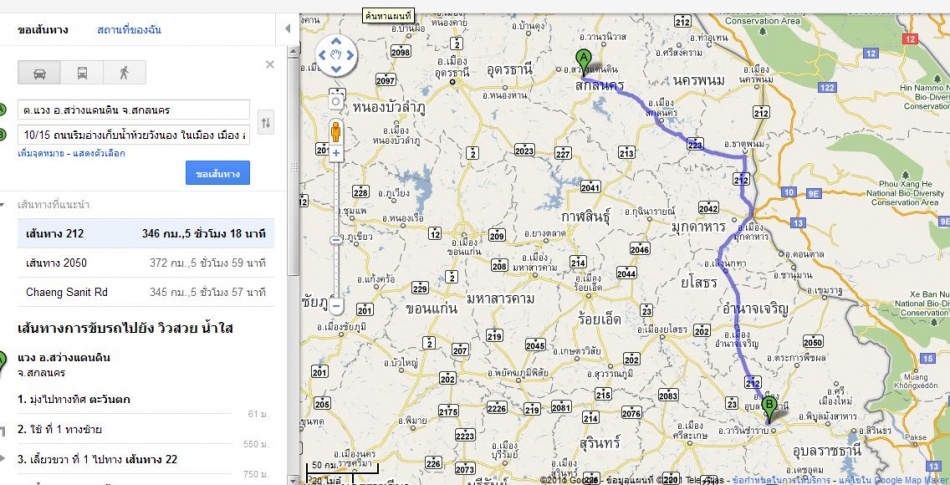Click แสดงตัวเลือก link
Screen dimensions: 950x485
tap(99, 153)
